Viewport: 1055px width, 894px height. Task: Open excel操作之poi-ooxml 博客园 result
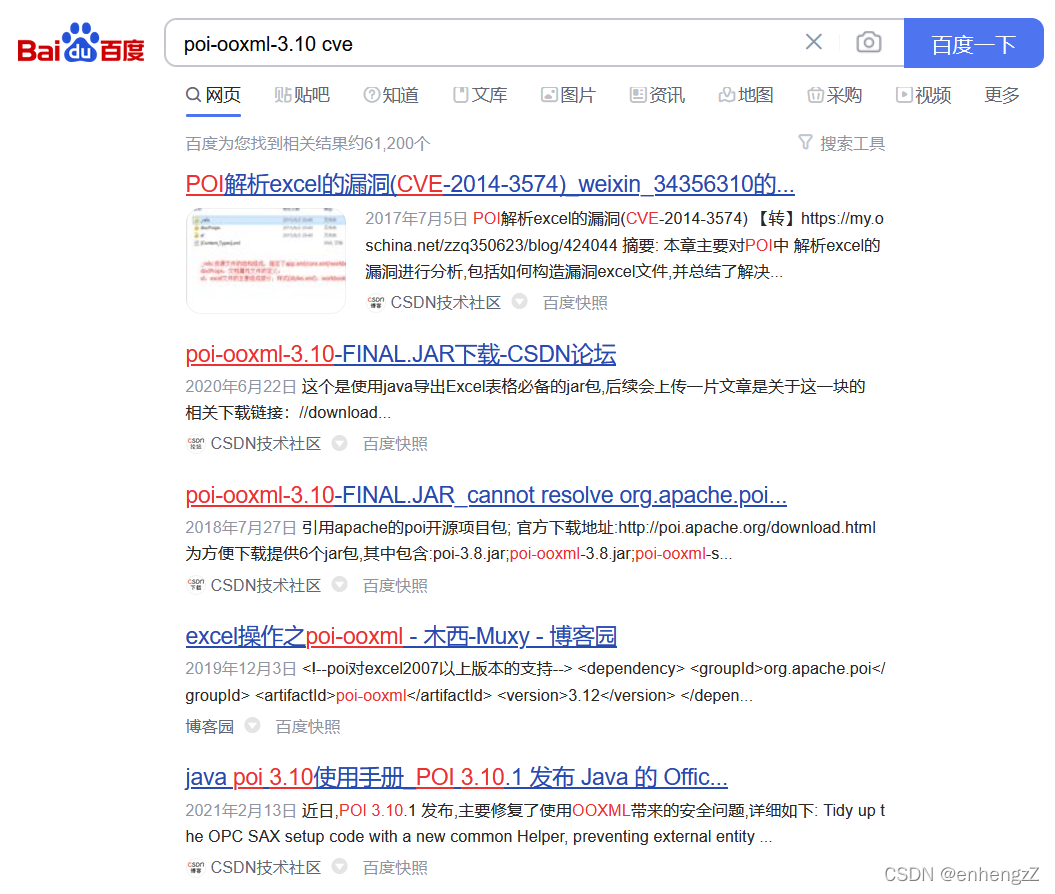(x=401, y=636)
